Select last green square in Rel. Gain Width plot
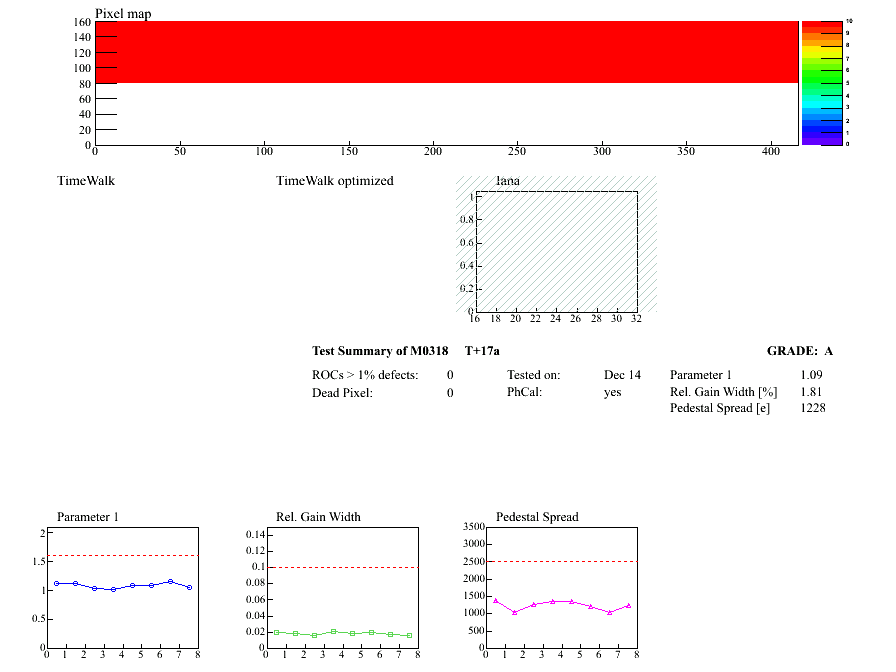Screen dimensions: 896x672 pyautogui.click(x=409, y=635)
